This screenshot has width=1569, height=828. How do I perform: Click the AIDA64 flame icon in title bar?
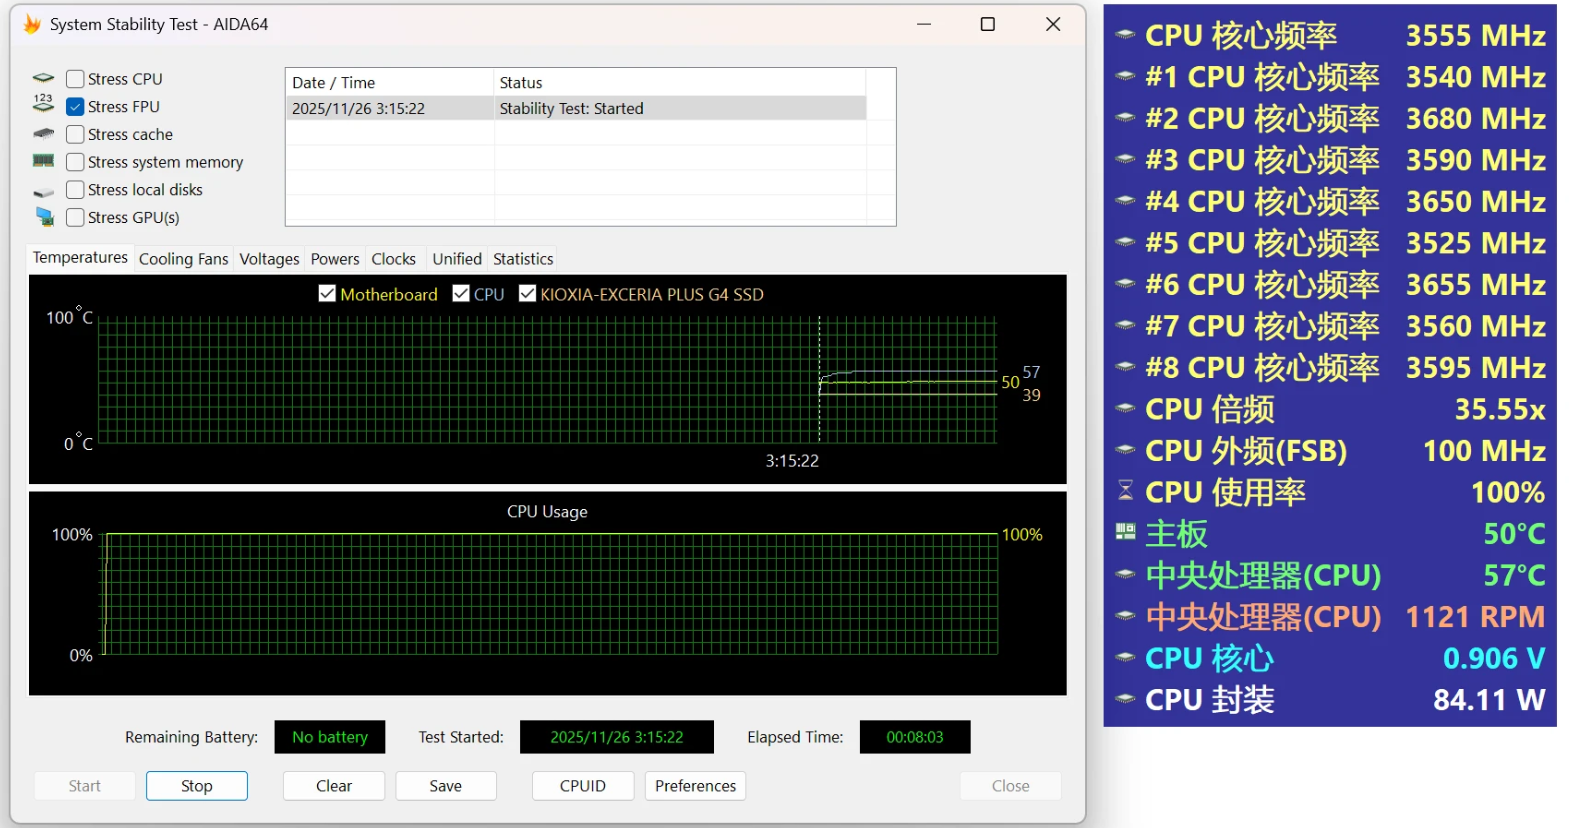click(32, 24)
